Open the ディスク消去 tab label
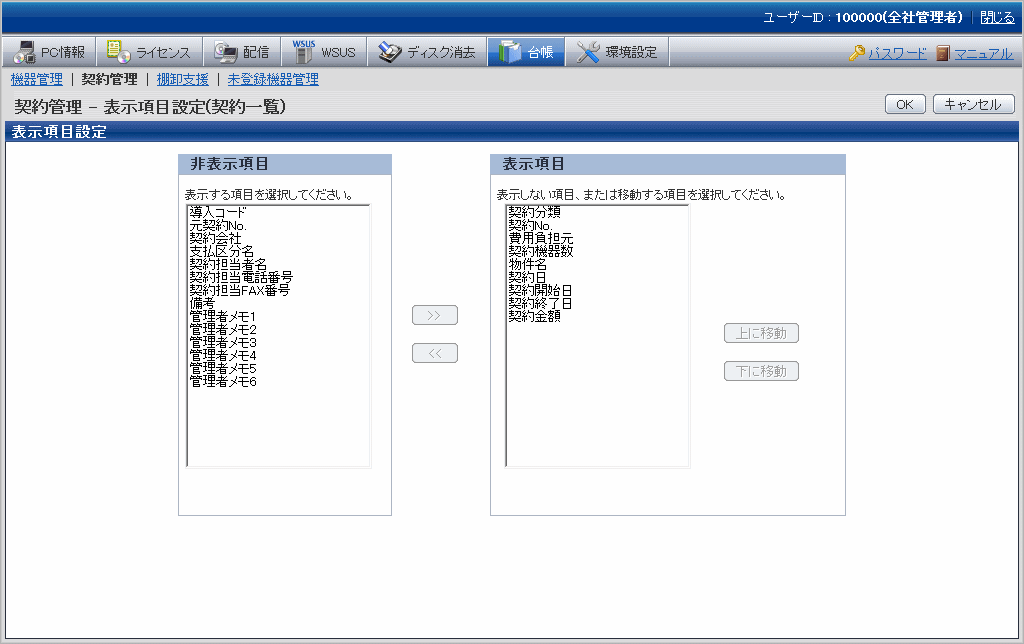1024x644 pixels. pyautogui.click(x=441, y=52)
